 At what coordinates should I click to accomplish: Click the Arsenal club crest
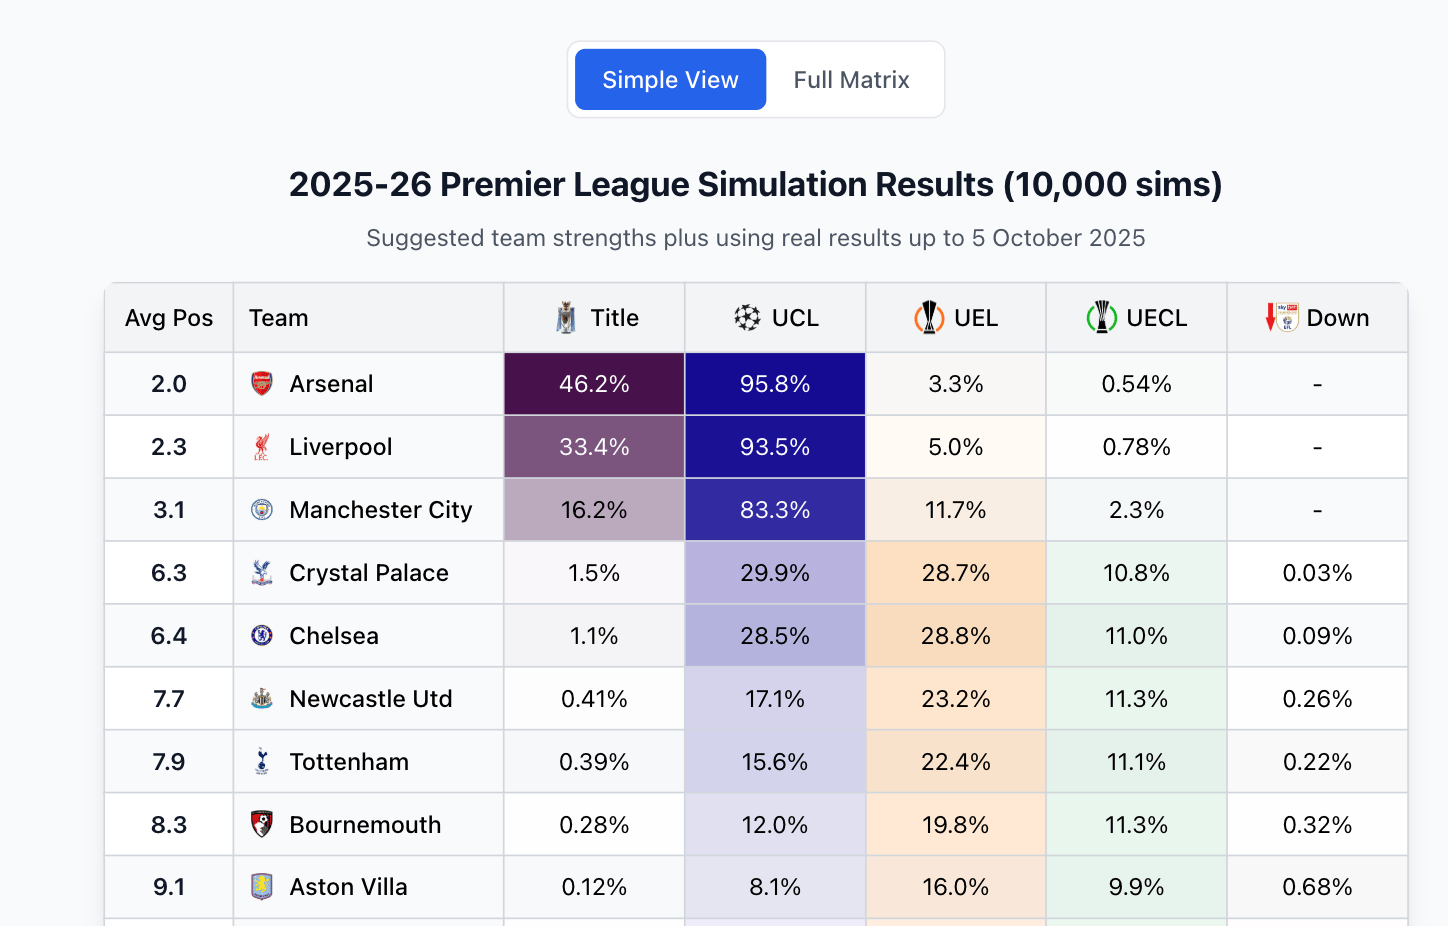click(x=262, y=384)
